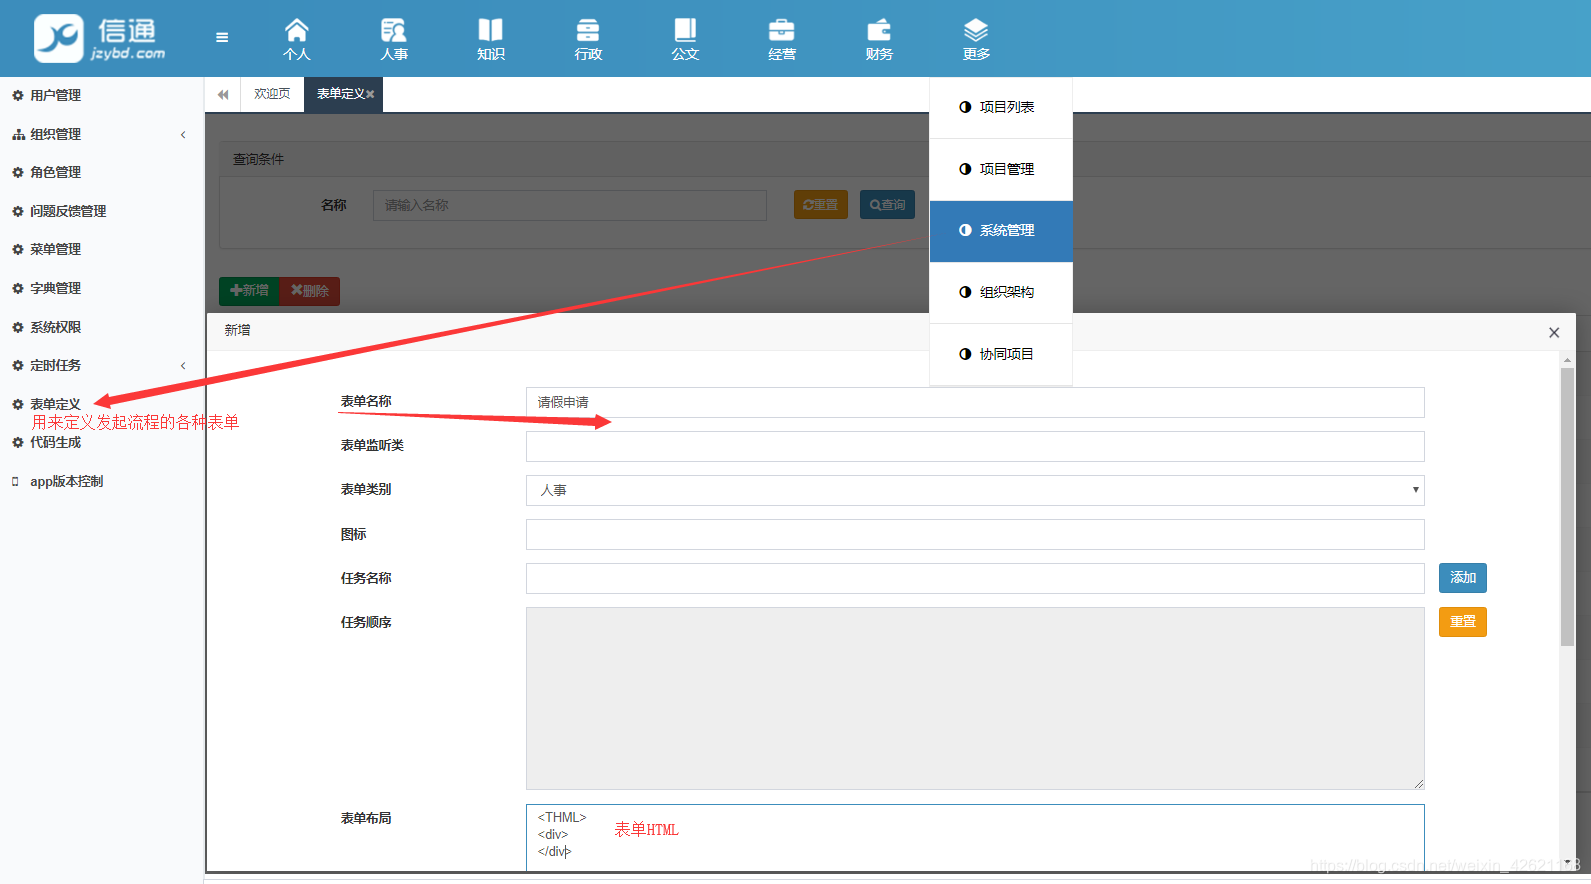This screenshot has height=884, width=1591.
Task: Click the gear icon beside 定时任务
Action: 17,366
